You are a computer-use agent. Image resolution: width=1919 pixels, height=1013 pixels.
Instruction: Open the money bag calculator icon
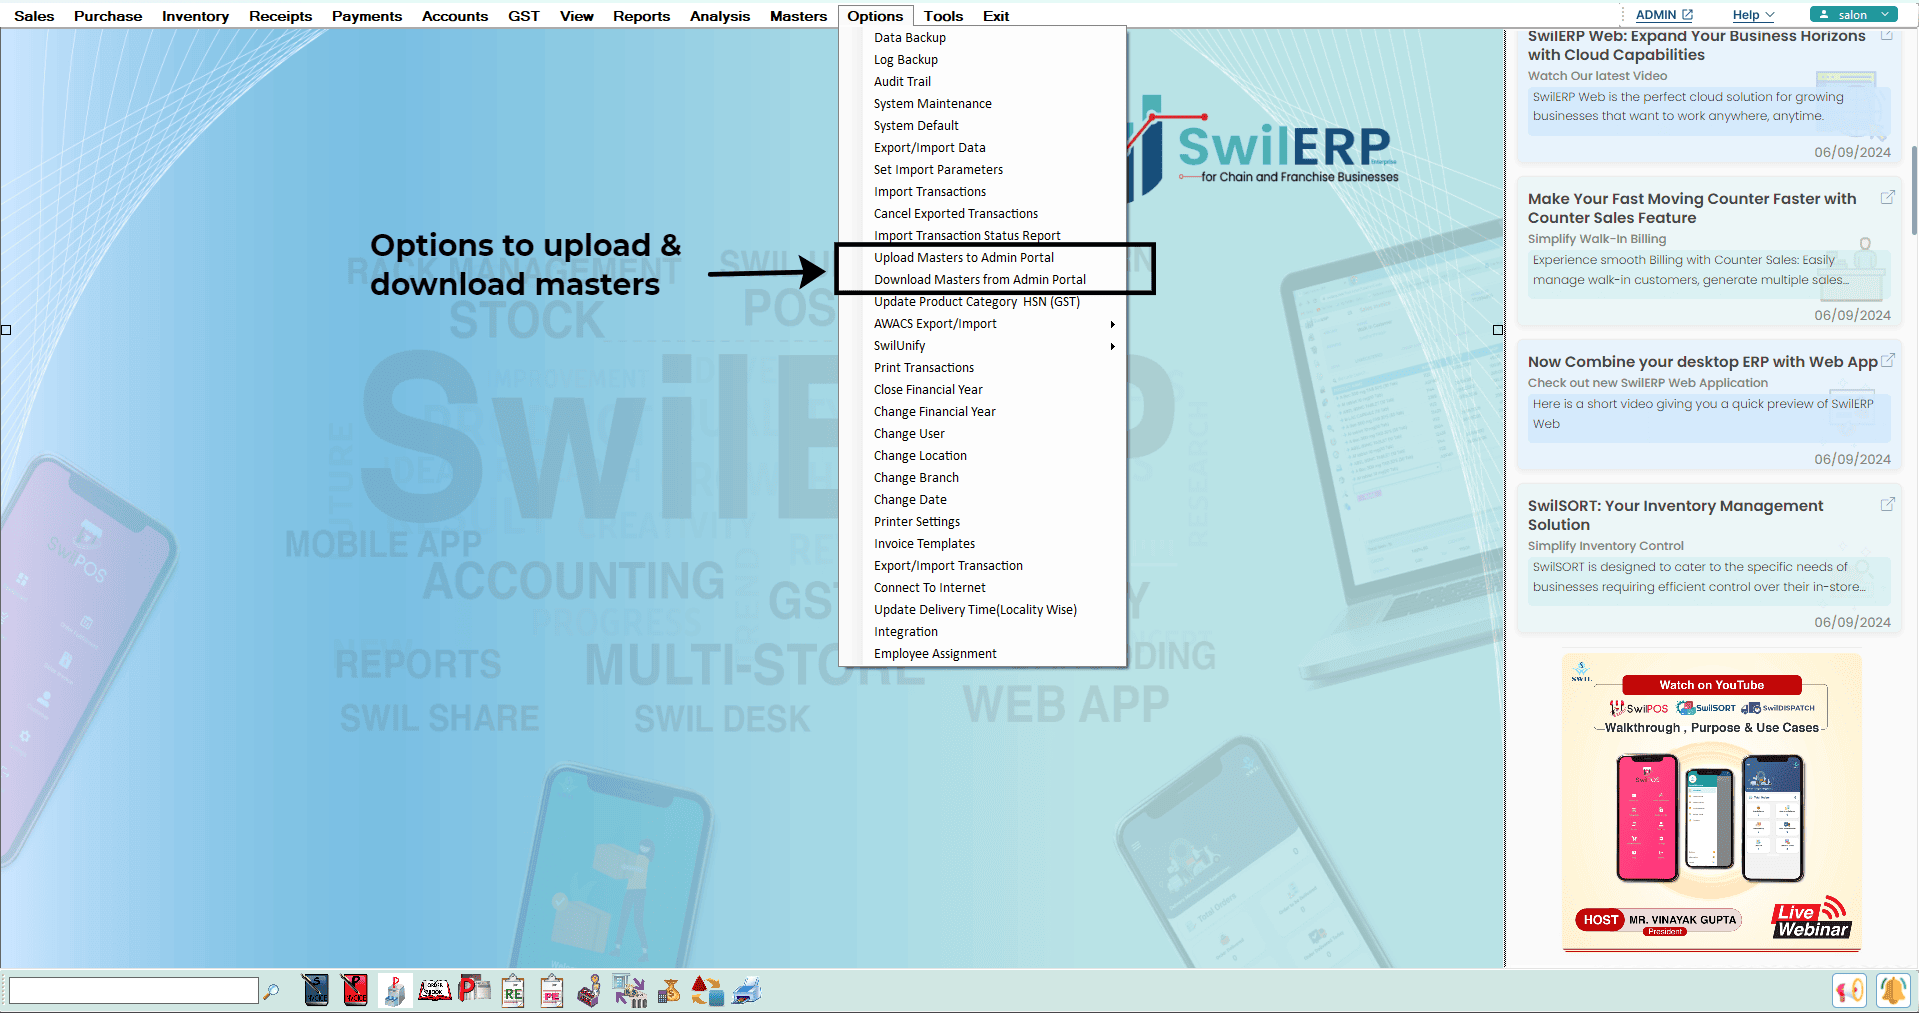click(x=669, y=990)
